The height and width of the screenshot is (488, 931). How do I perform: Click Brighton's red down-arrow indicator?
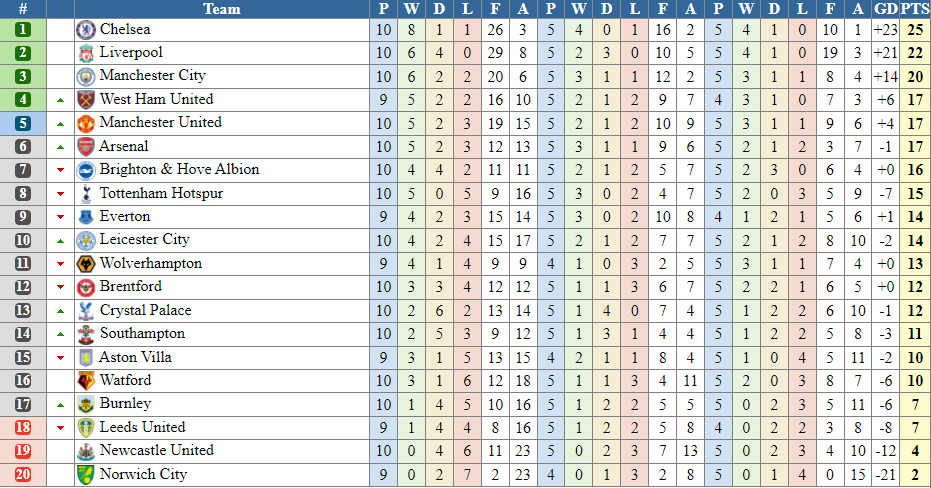tap(60, 170)
